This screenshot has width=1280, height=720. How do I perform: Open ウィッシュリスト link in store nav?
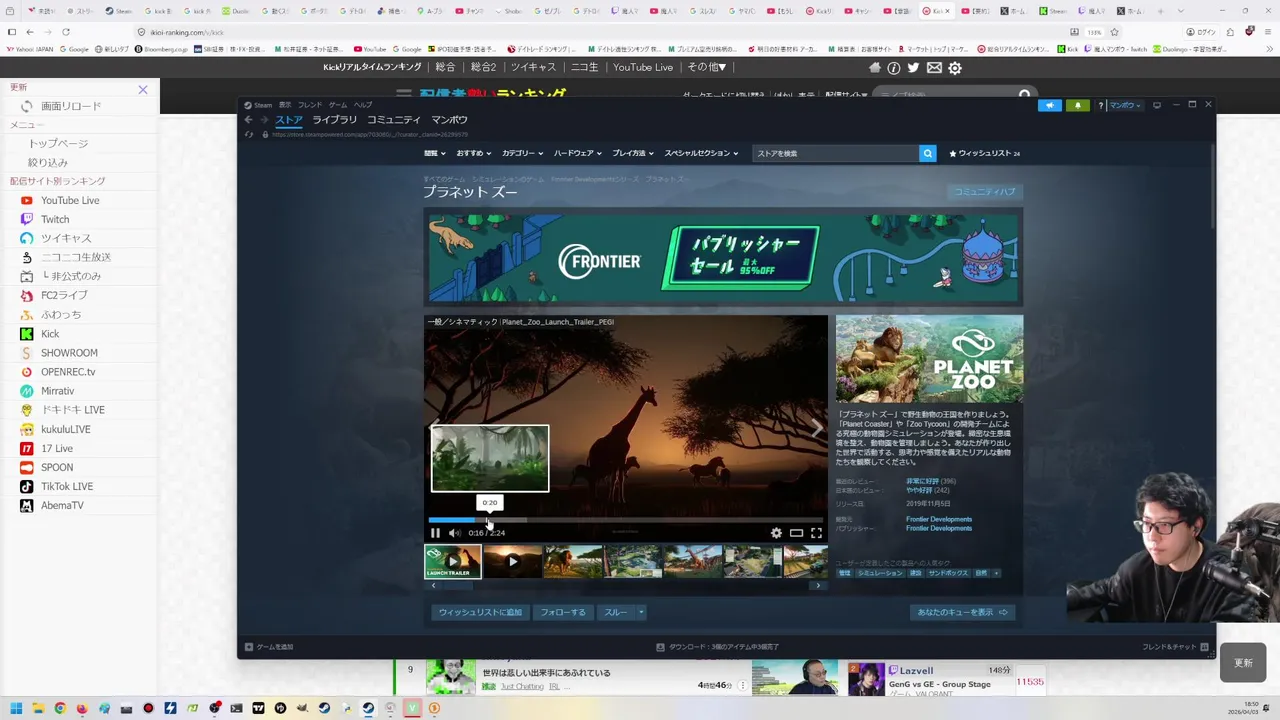(x=985, y=153)
